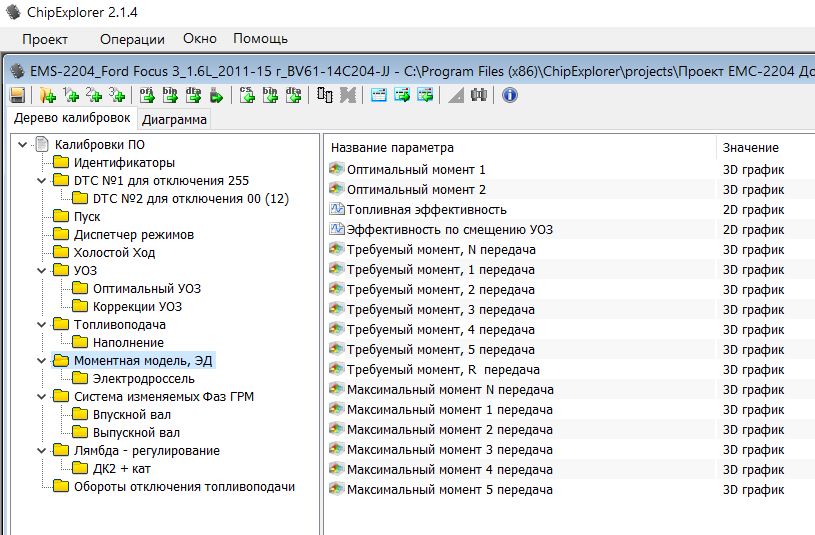Image resolution: width=815 pixels, height=535 pixels.
Task: Click the blue info icon in toolbar
Action: pos(510,95)
